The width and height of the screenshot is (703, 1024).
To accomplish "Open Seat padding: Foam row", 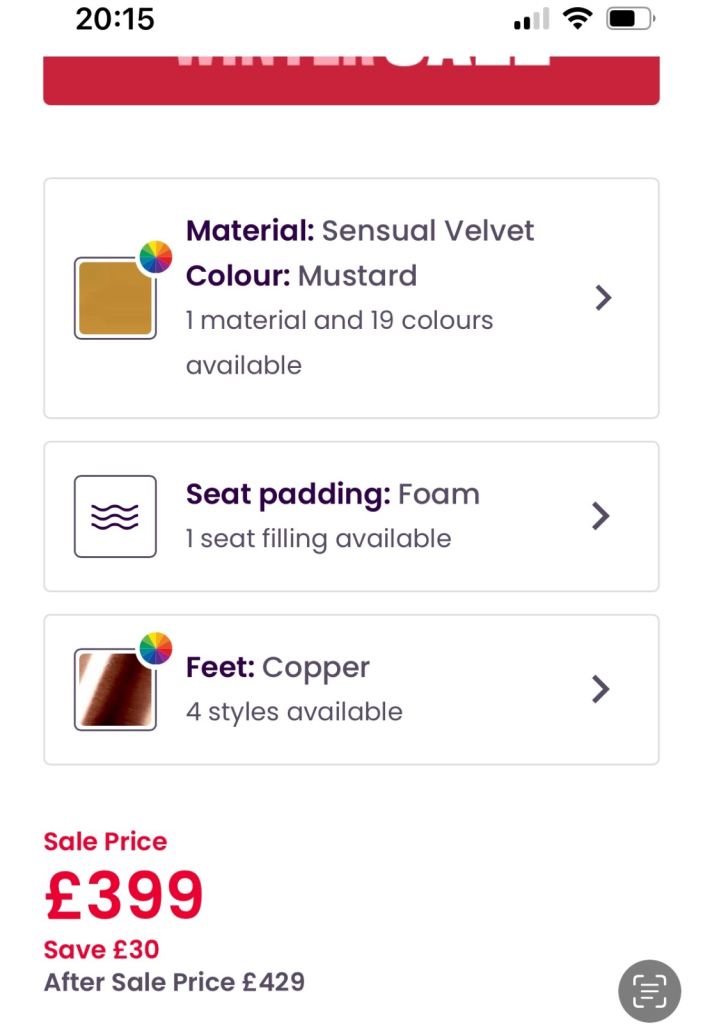I will pos(333,495).
